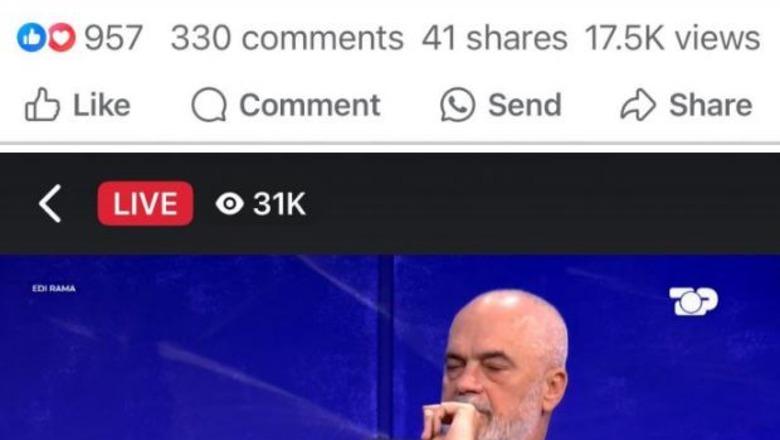Click the red heart reaction icon

click(x=62, y=38)
